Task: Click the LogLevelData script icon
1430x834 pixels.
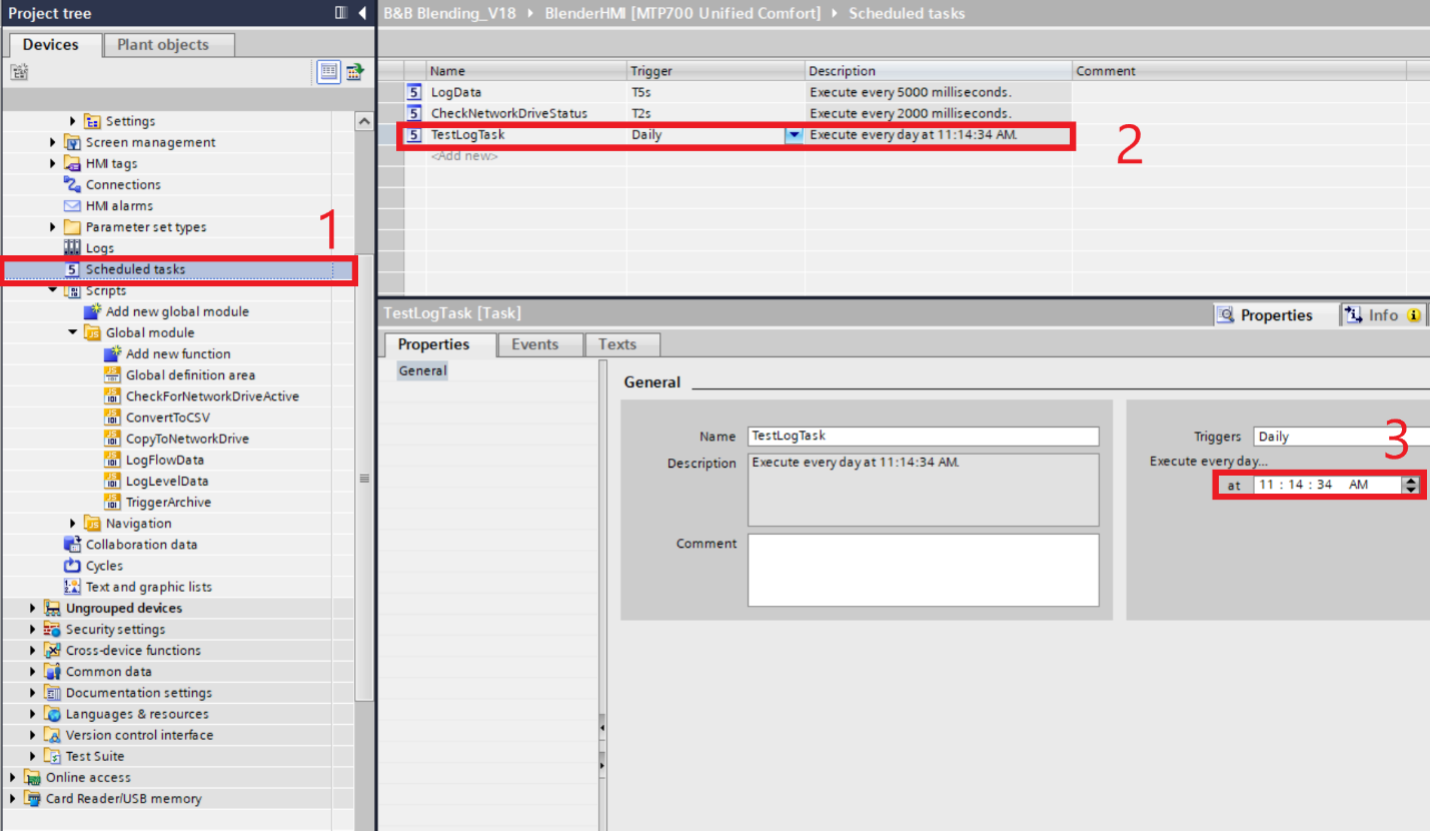Action: [x=112, y=481]
